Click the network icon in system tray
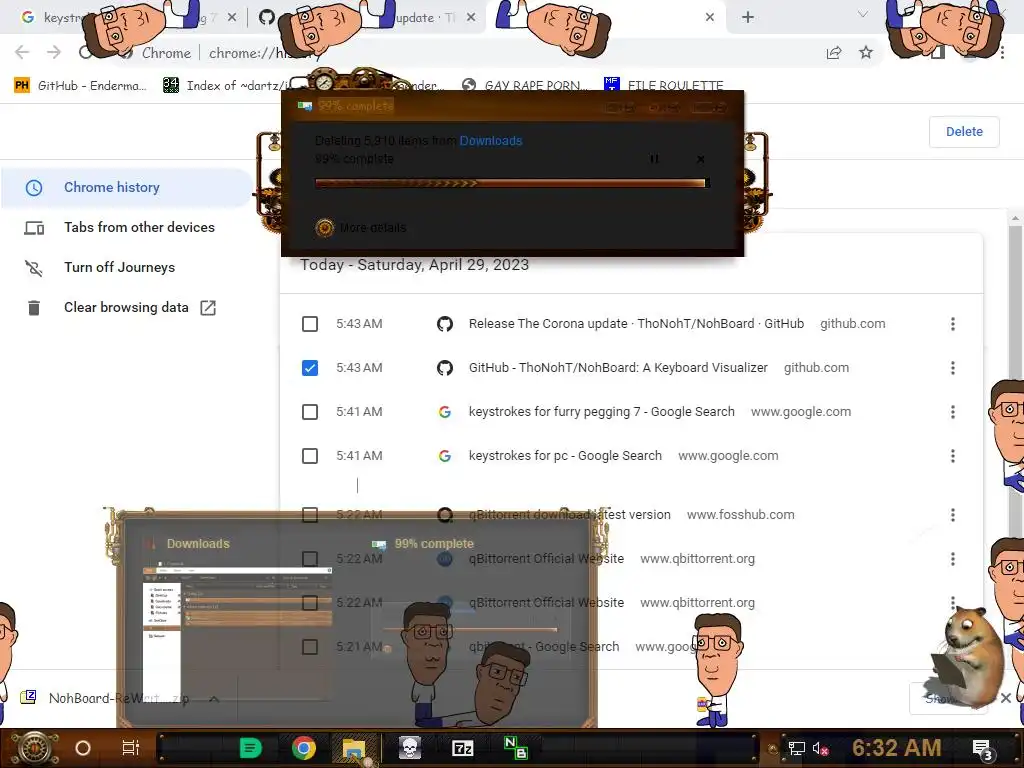Viewport: 1024px width, 768px height. [x=797, y=748]
